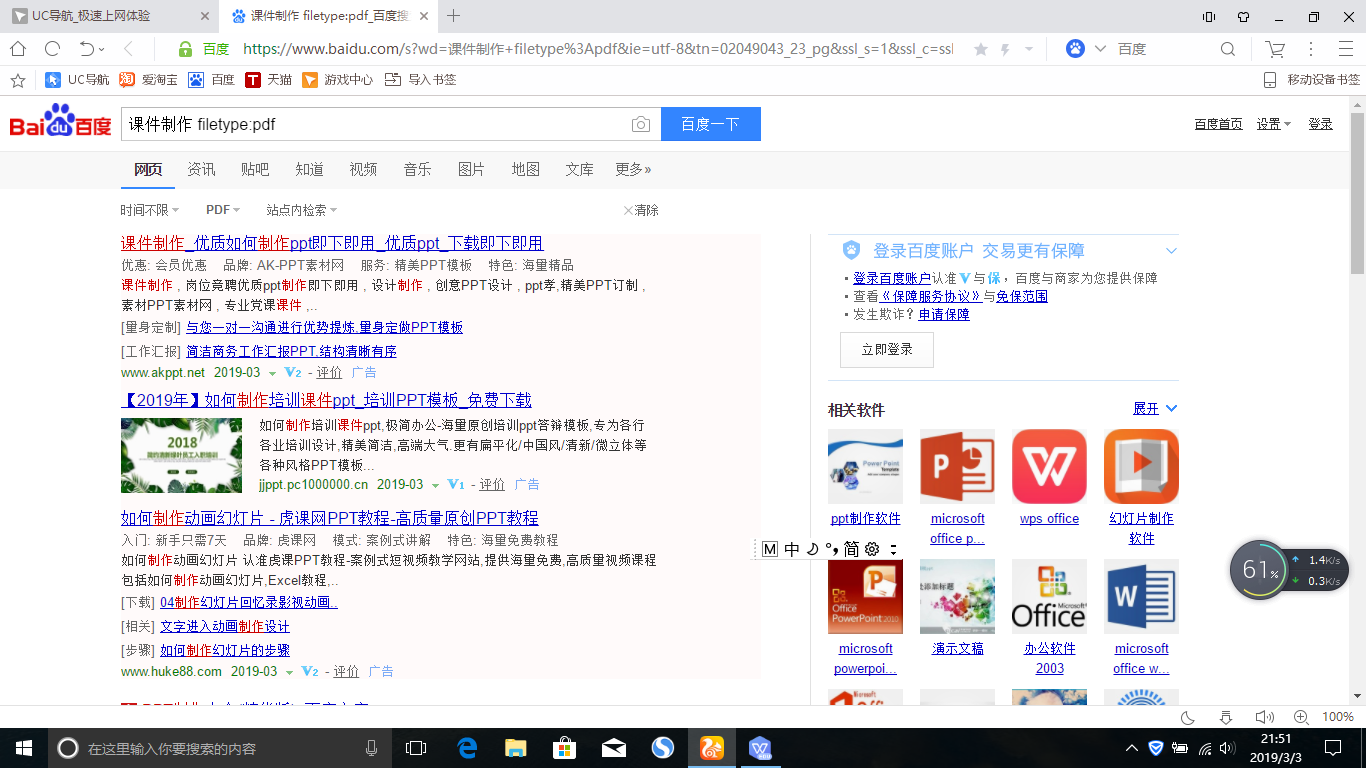Click the 2018 green leaf result thumbnail

pyautogui.click(x=181, y=455)
